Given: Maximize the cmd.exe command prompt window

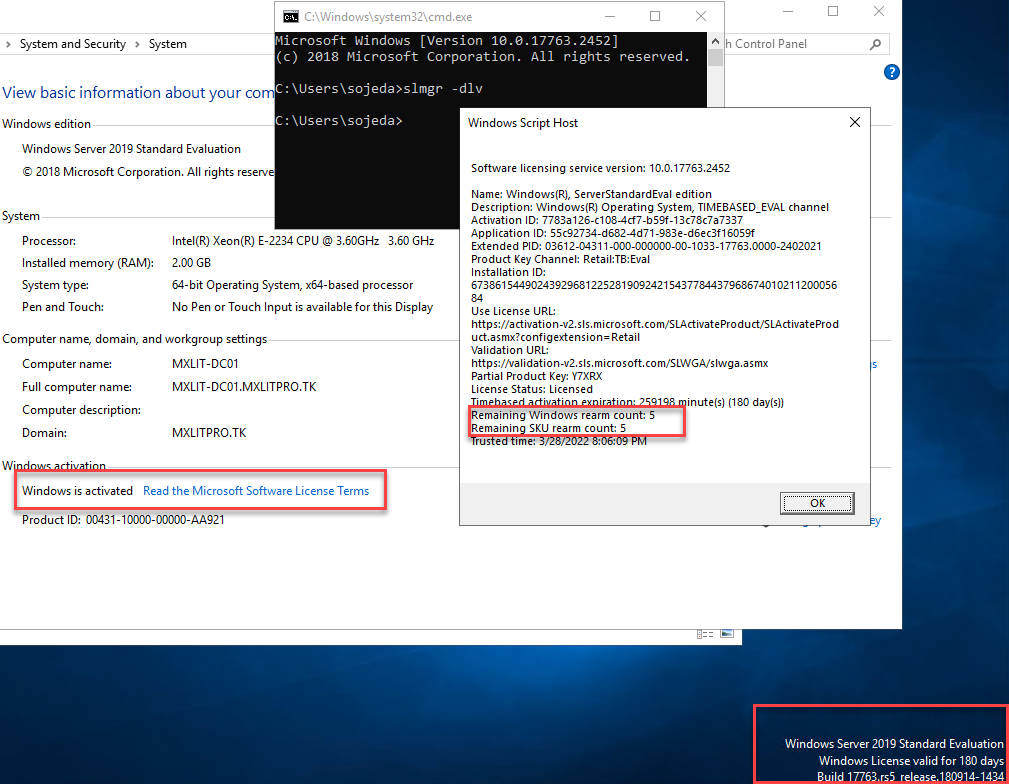Looking at the screenshot, I should point(655,16).
